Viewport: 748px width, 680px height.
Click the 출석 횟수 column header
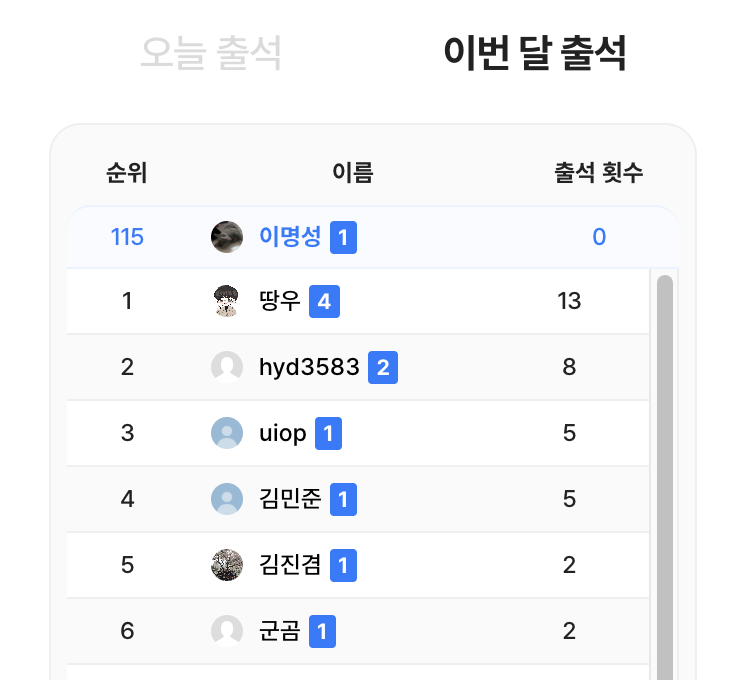[x=598, y=173]
